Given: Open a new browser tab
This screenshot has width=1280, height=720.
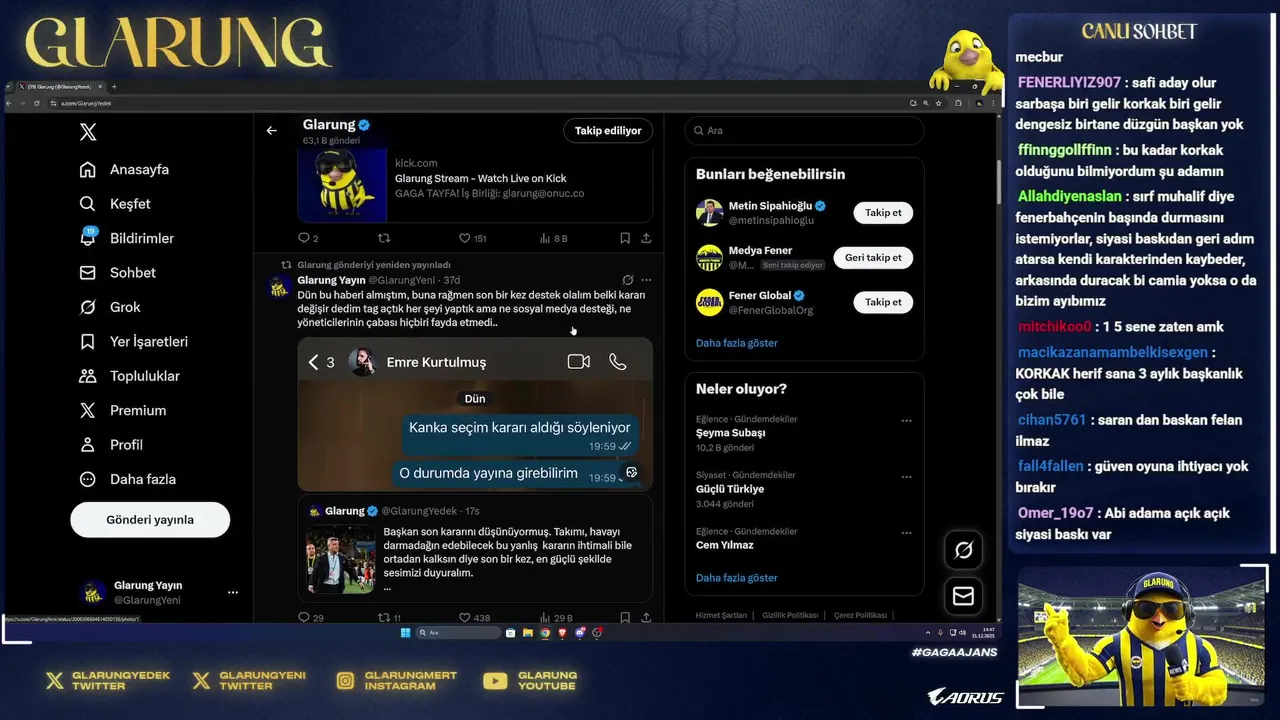Looking at the screenshot, I should (114, 87).
